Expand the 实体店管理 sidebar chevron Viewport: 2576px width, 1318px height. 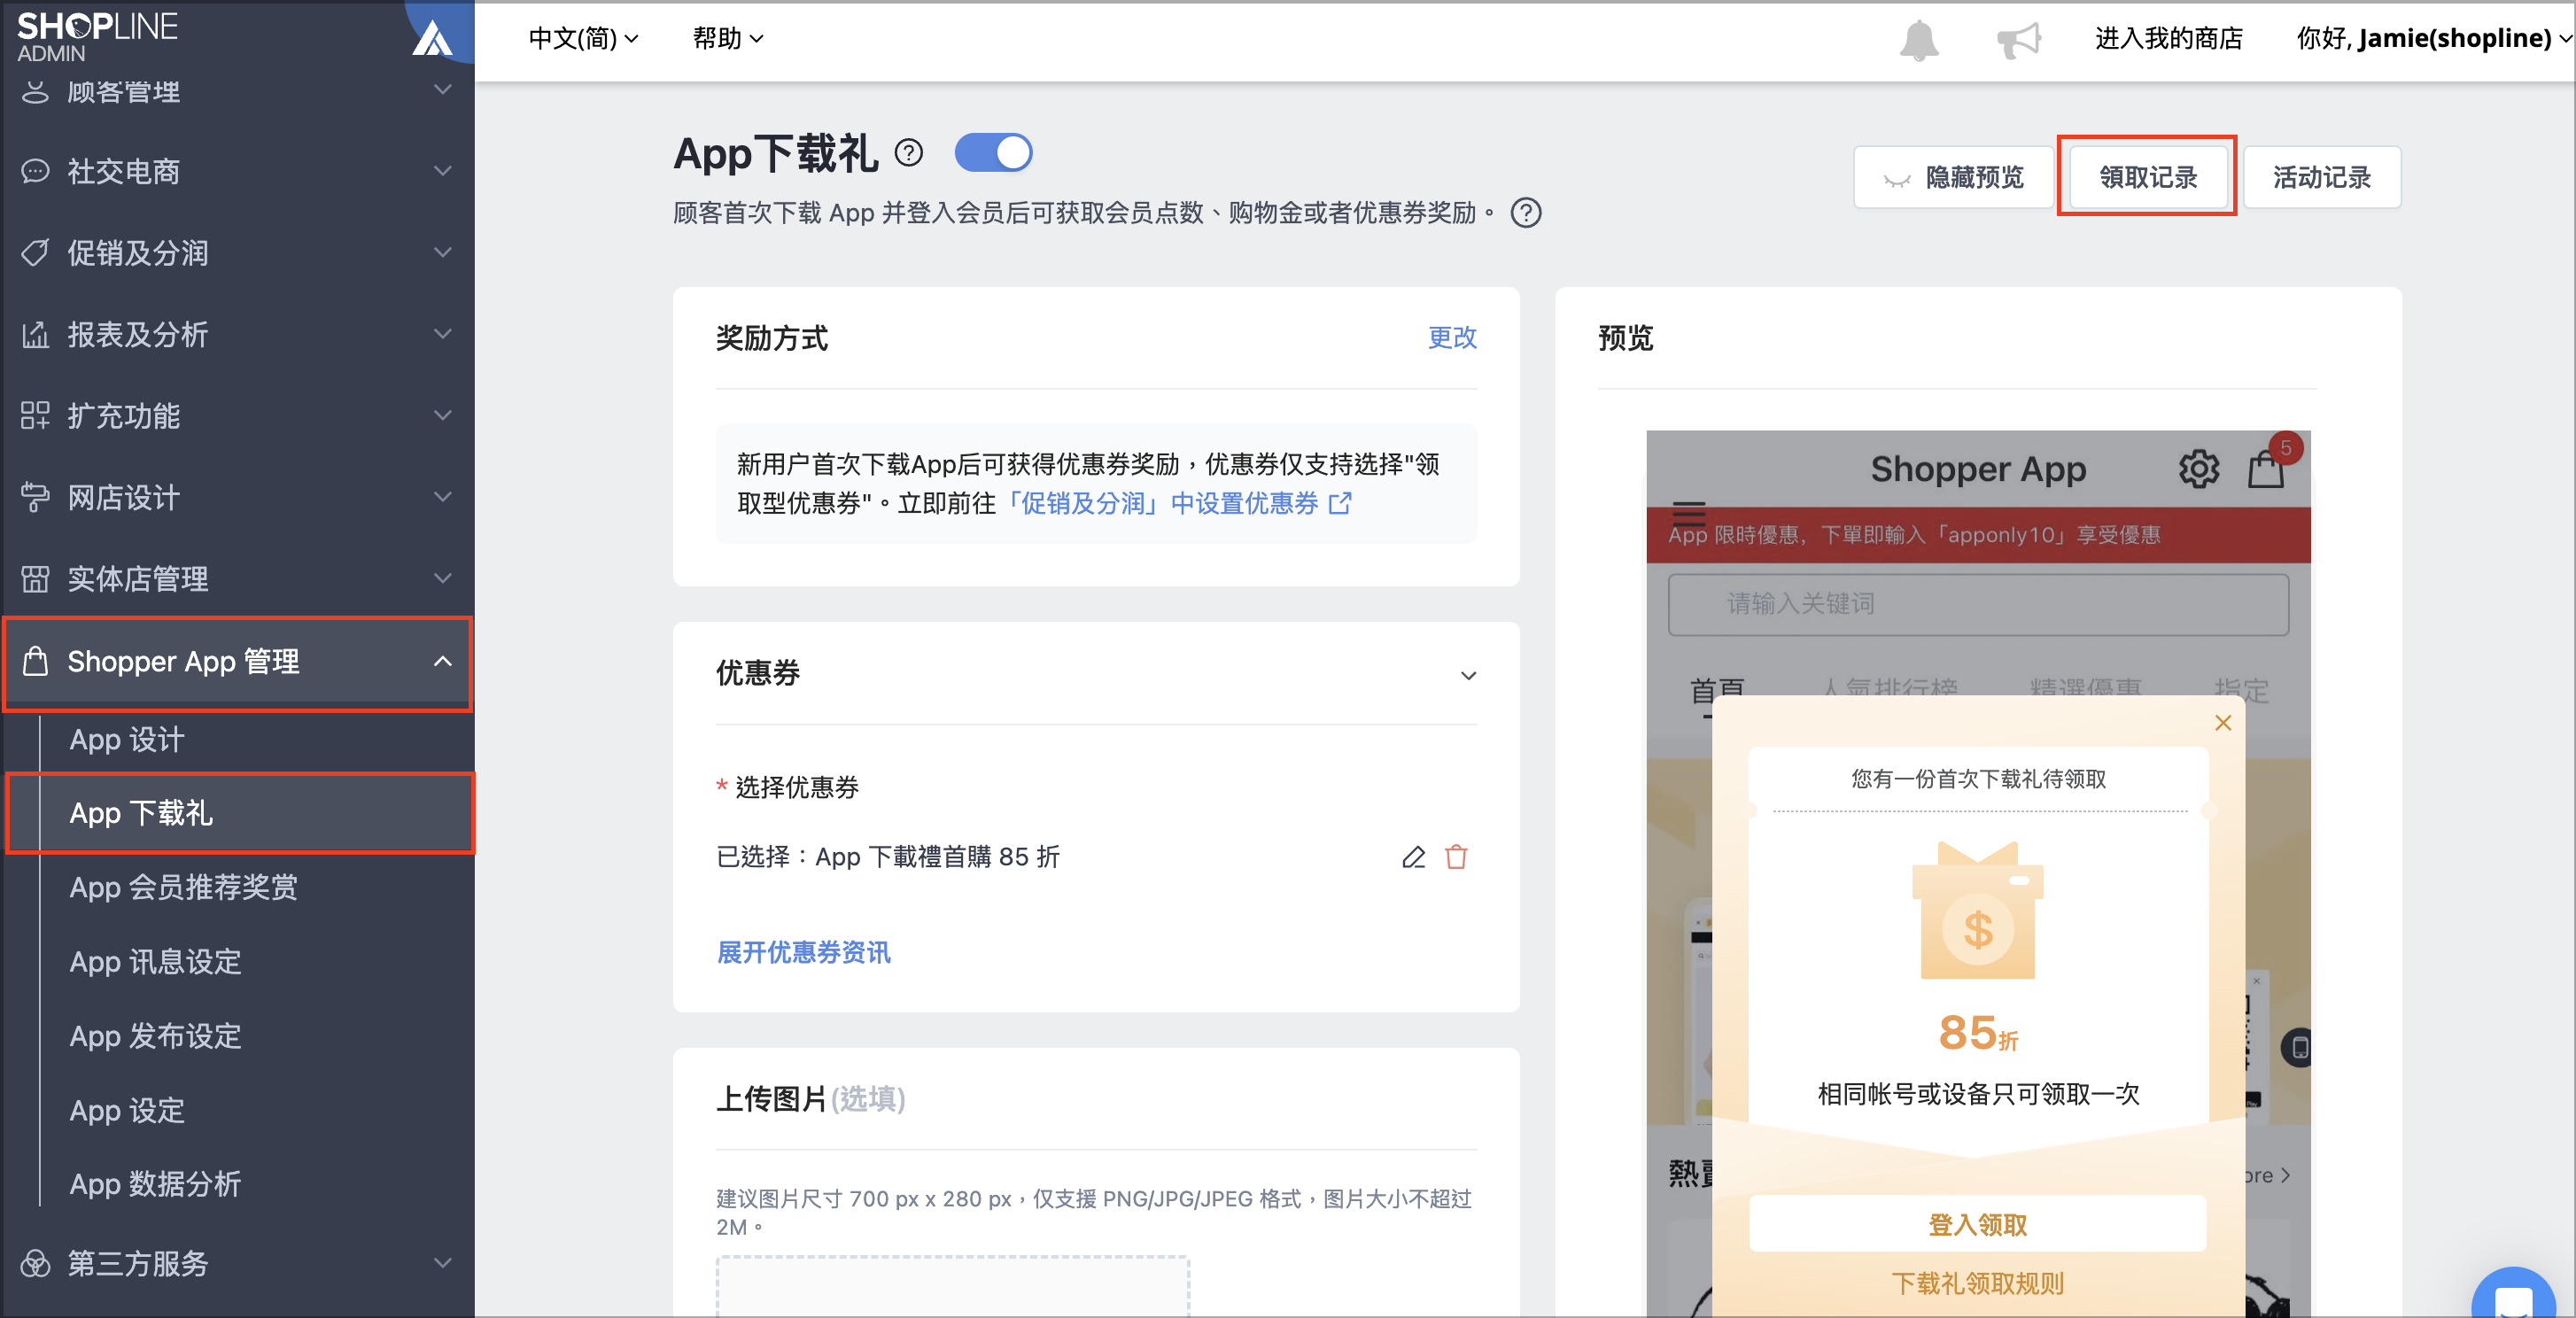pos(442,579)
